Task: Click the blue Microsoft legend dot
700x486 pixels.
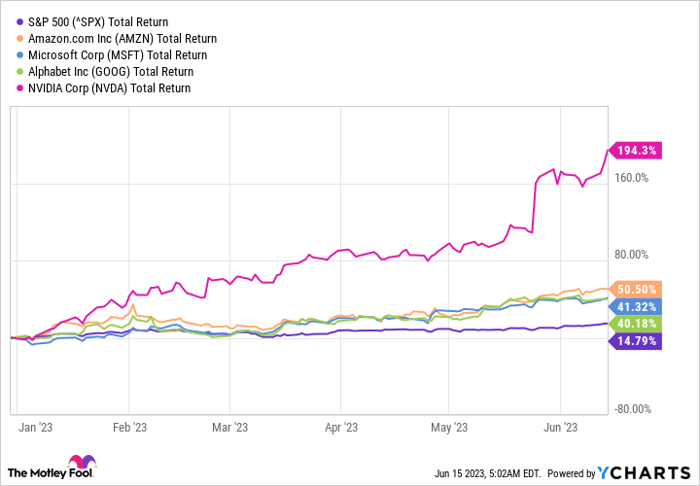Action: [x=19, y=55]
